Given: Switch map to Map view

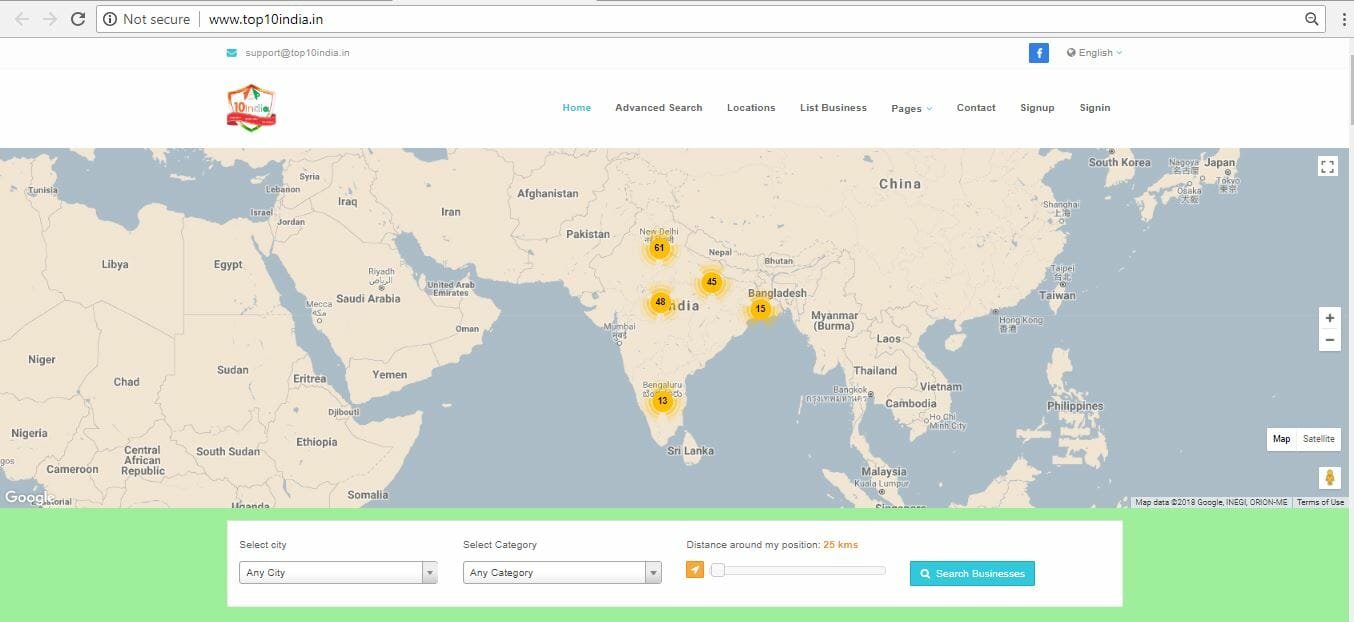Looking at the screenshot, I should tap(1281, 439).
